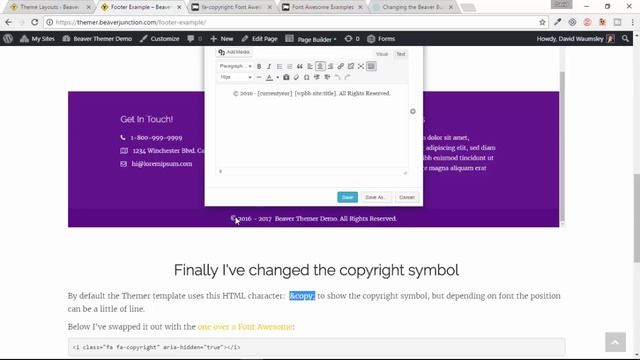Toggle center alignment in the editor

point(320,66)
